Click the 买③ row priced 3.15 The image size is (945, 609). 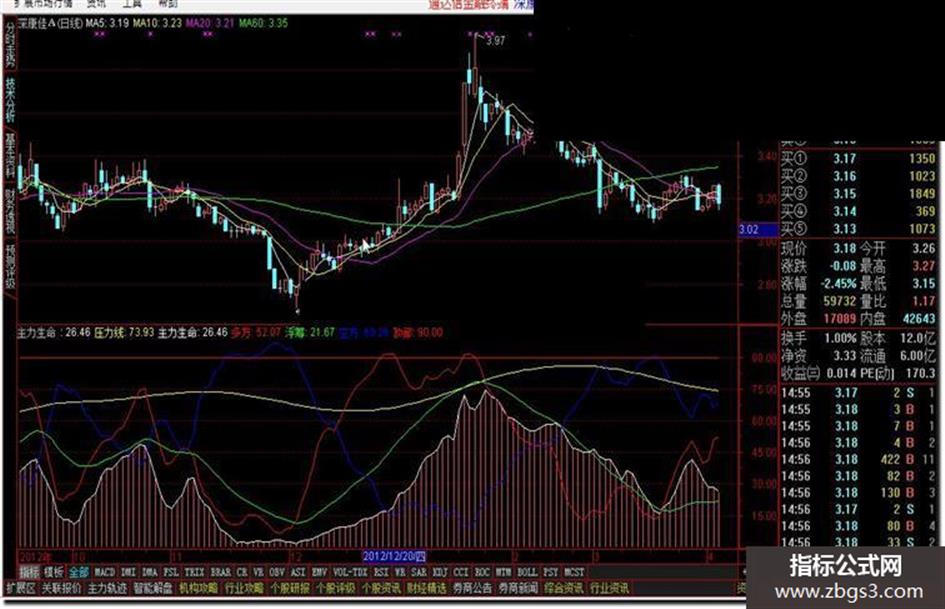[858, 194]
